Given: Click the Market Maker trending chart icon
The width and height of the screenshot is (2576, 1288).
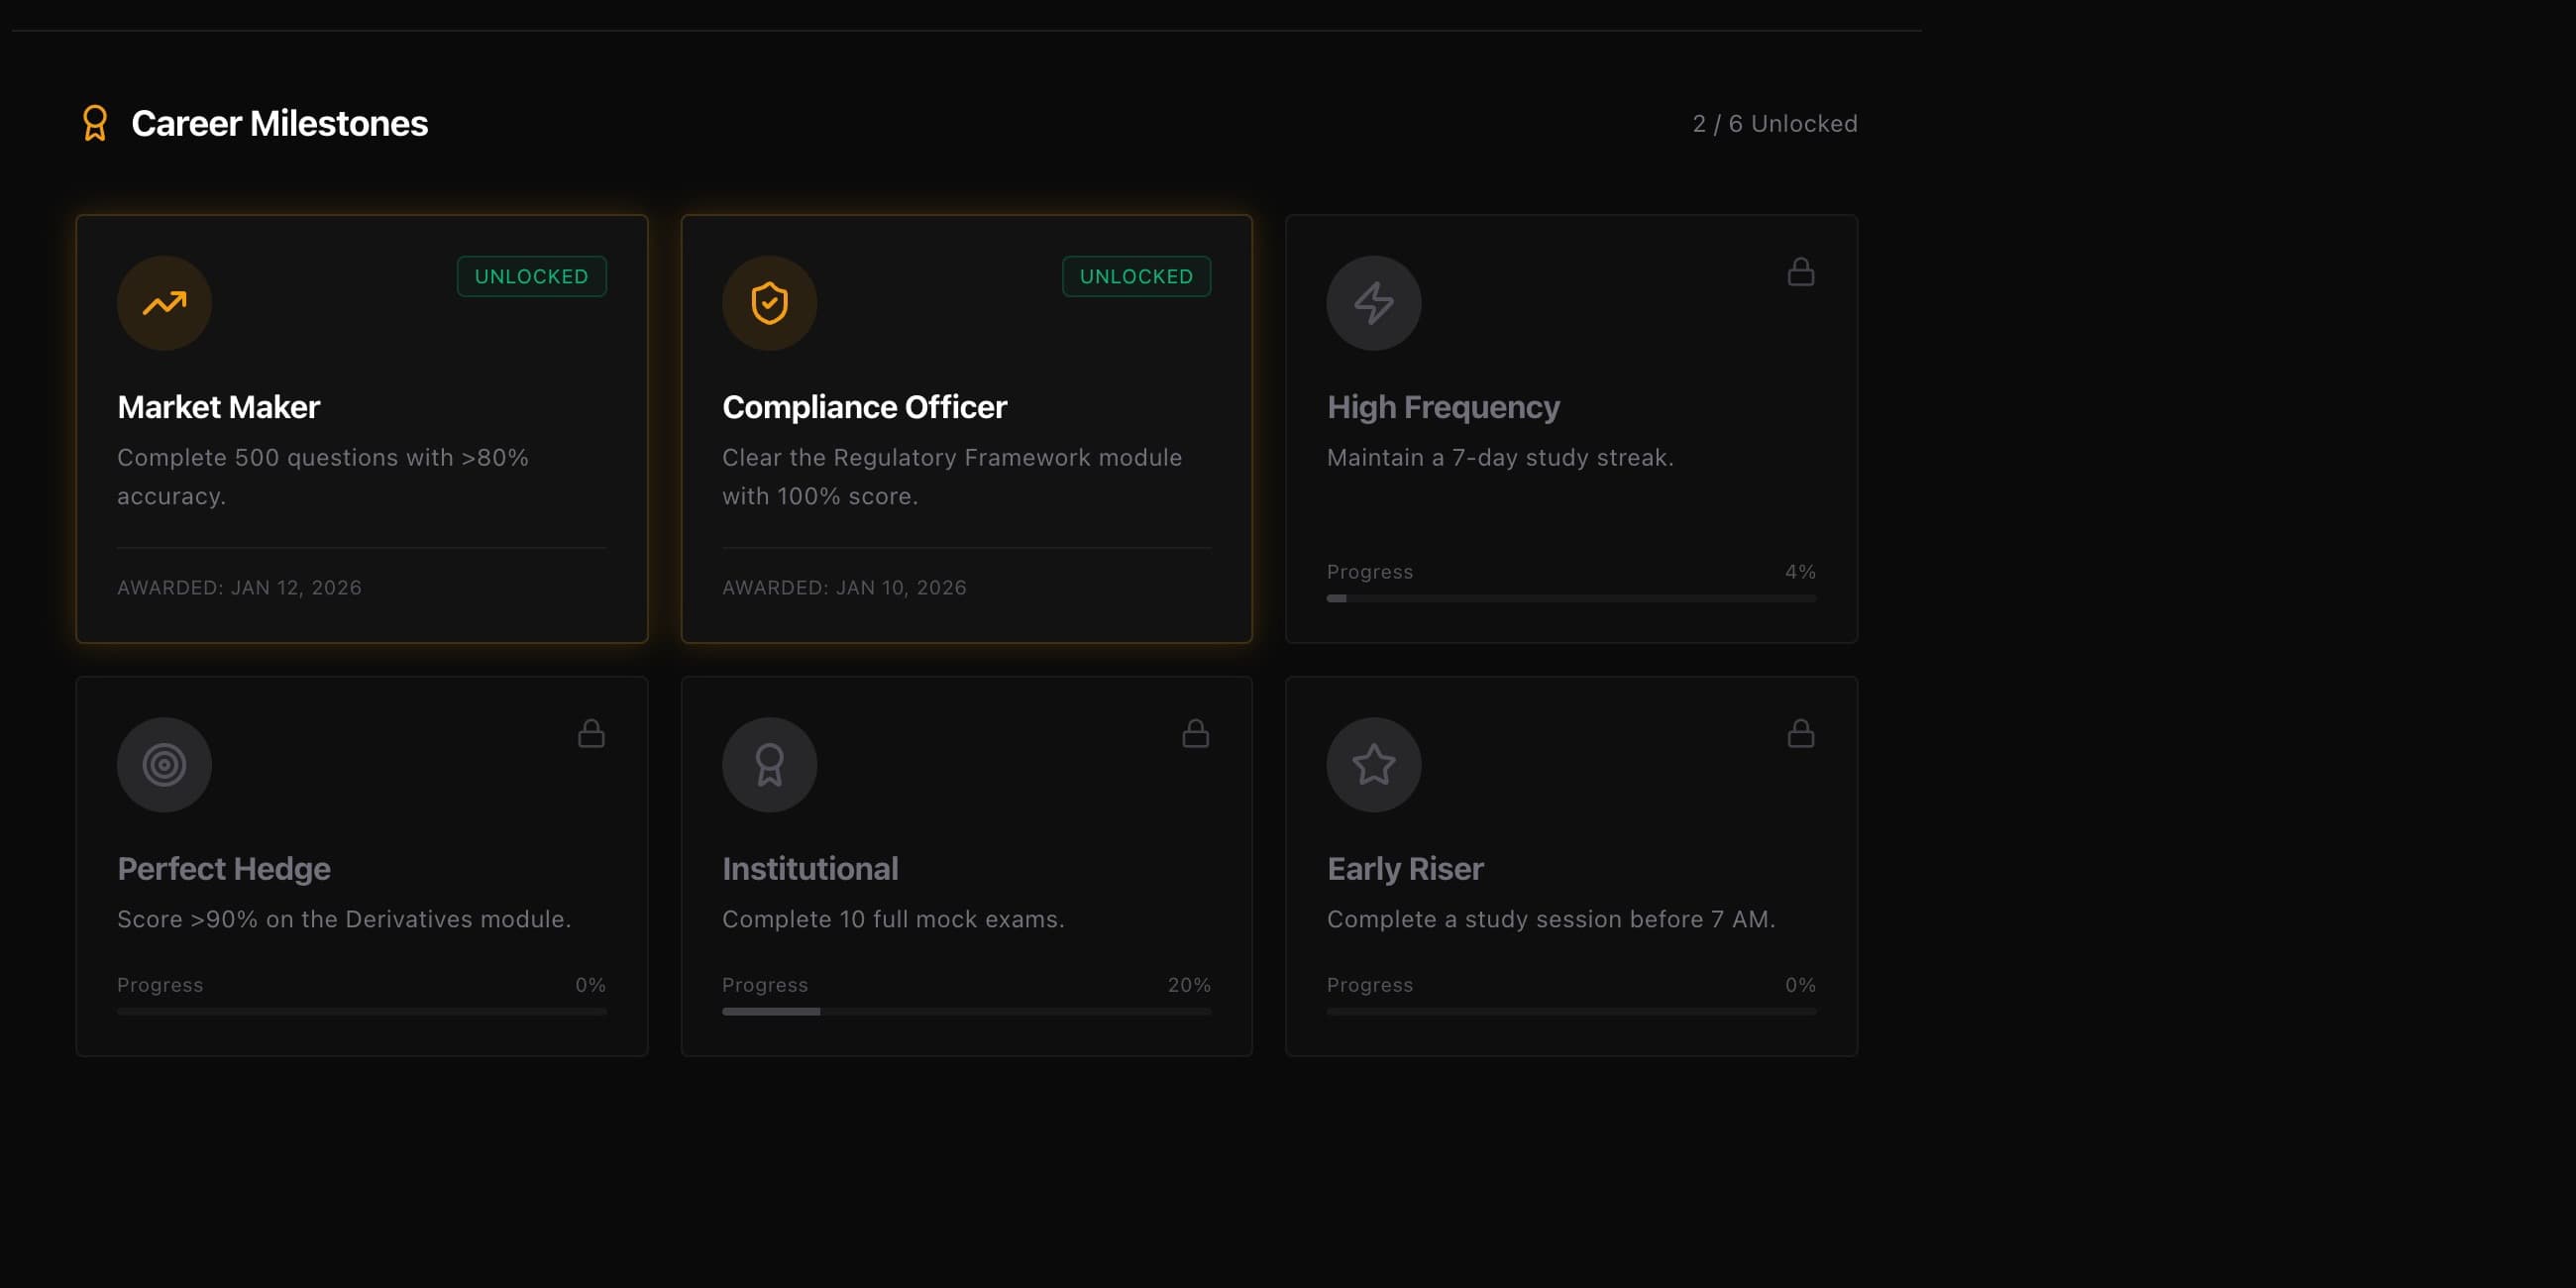Looking at the screenshot, I should (163, 303).
